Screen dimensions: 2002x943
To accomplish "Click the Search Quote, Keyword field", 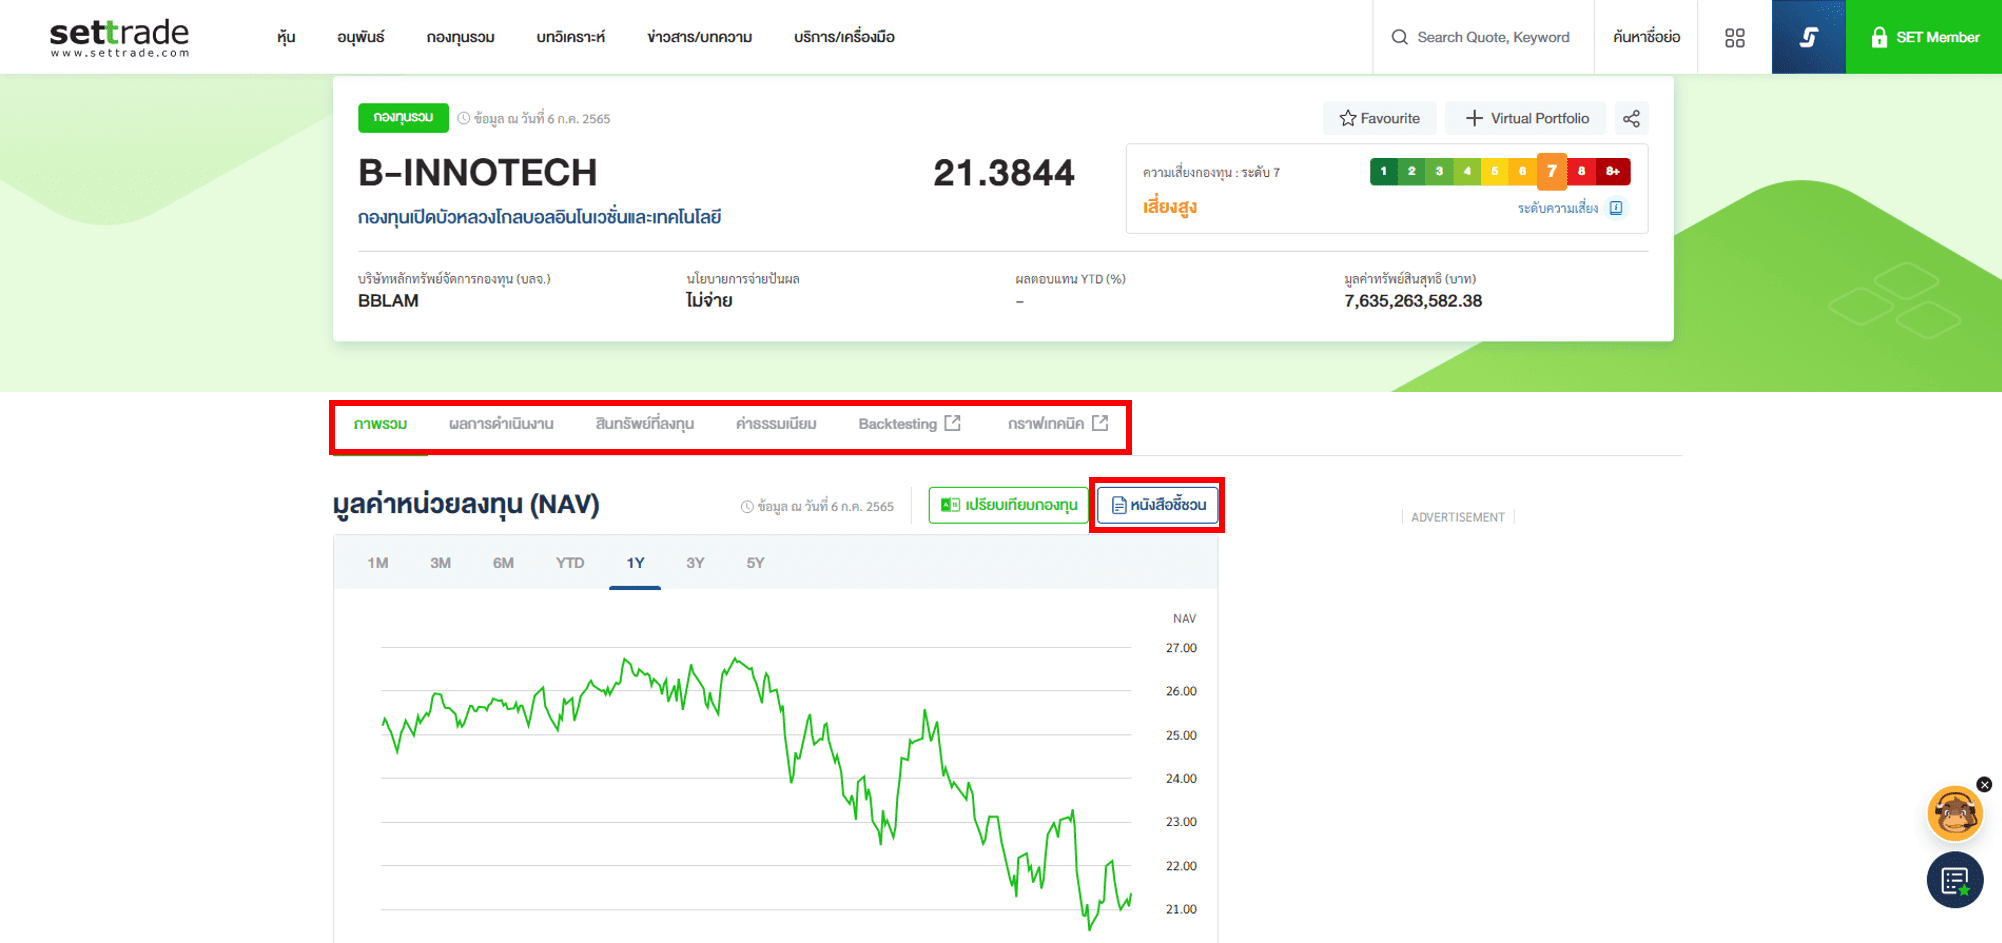I will point(1492,37).
